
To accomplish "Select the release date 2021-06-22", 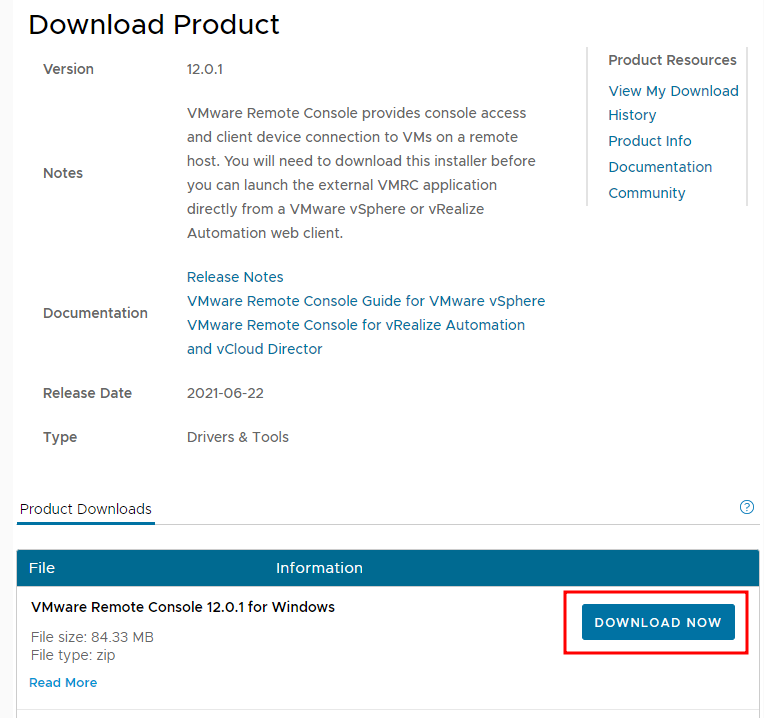I will (x=225, y=393).
